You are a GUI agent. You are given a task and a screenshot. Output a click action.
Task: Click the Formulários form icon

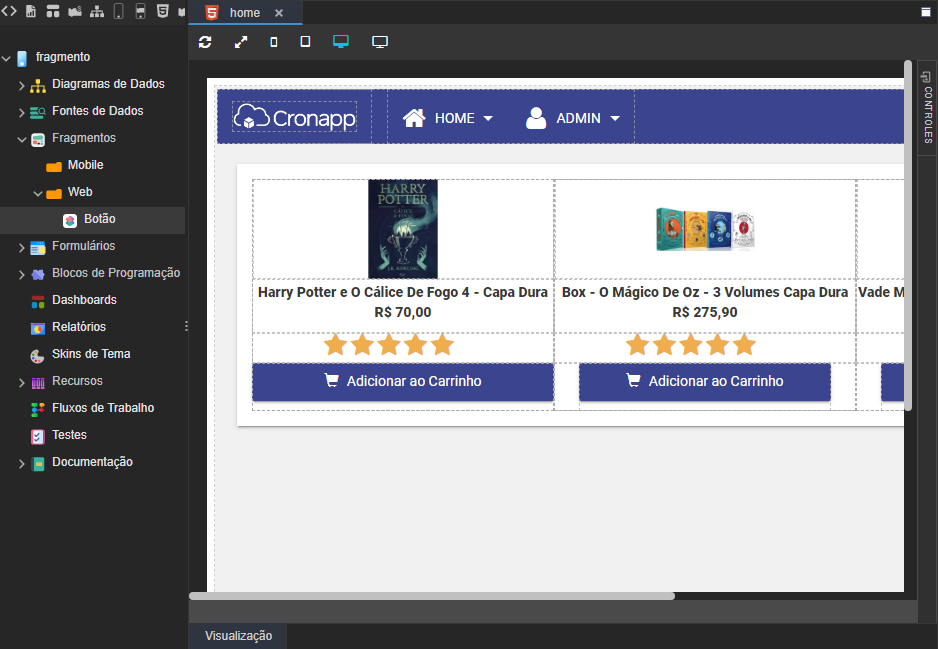(38, 248)
